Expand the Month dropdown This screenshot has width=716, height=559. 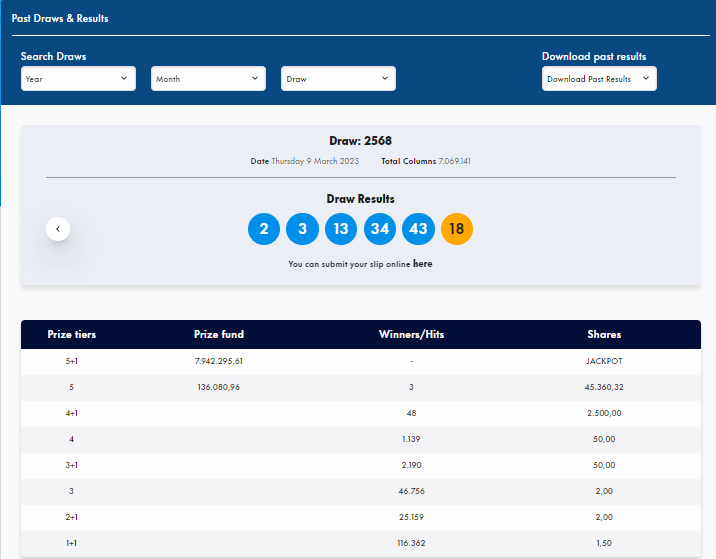point(208,79)
